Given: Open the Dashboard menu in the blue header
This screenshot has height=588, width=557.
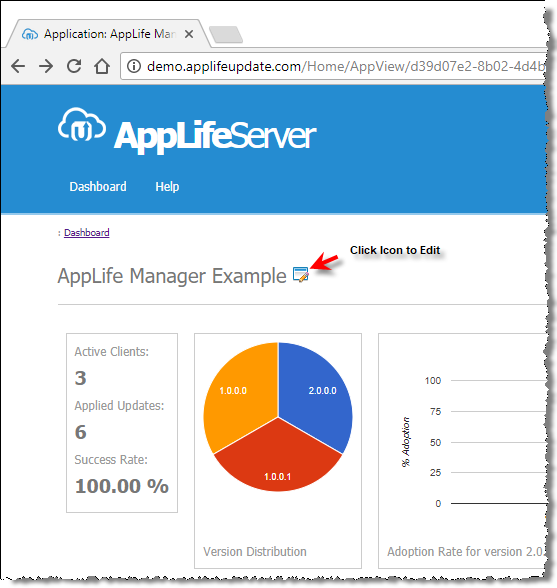Looking at the screenshot, I should tap(98, 186).
